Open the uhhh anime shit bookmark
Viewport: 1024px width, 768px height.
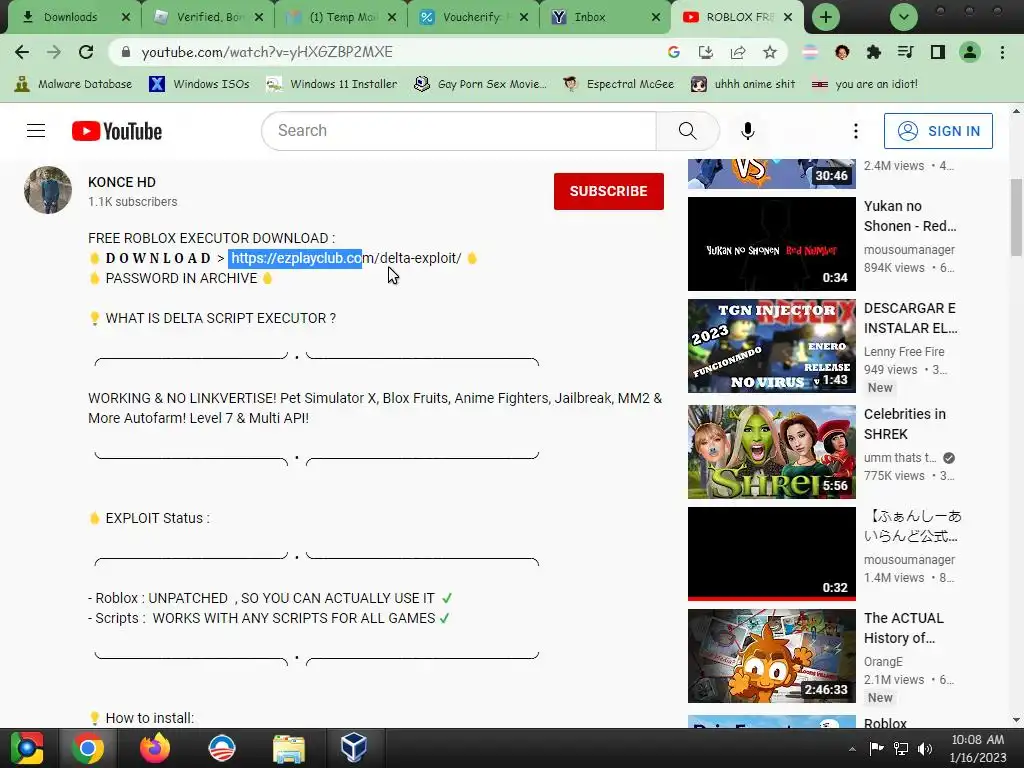pyautogui.click(x=743, y=84)
